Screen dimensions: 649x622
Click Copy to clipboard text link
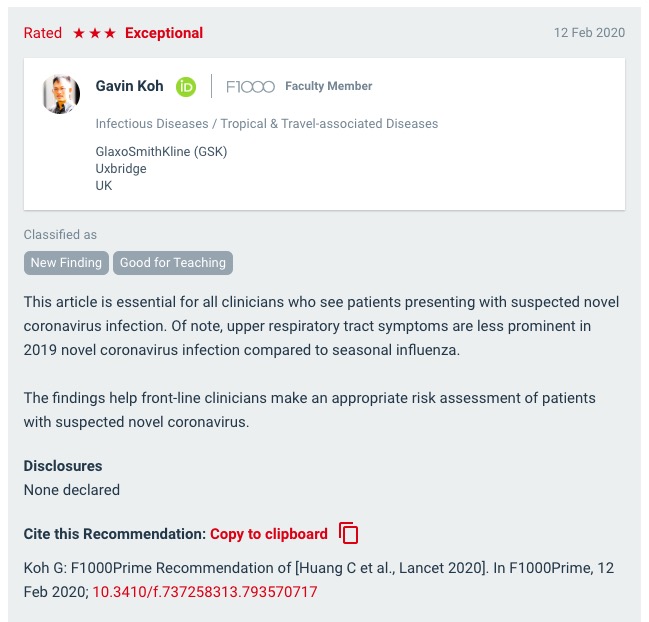(269, 534)
